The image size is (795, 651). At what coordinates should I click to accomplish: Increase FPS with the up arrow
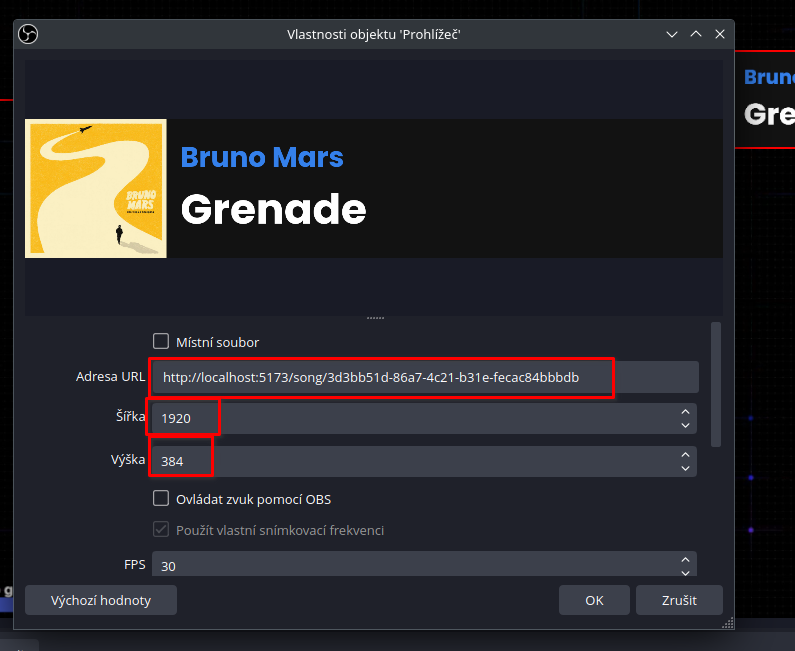pyautogui.click(x=685, y=560)
